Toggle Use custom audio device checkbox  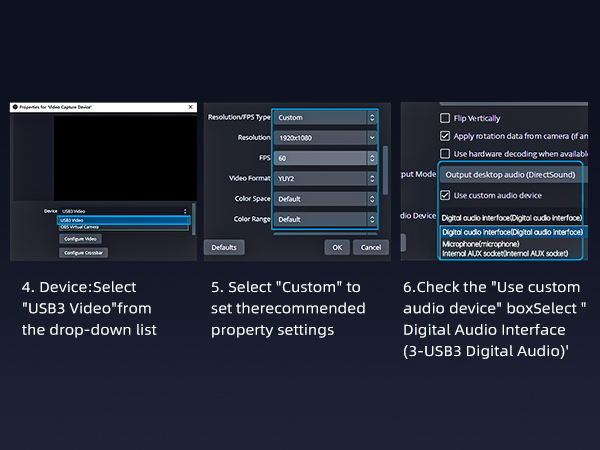pos(445,195)
